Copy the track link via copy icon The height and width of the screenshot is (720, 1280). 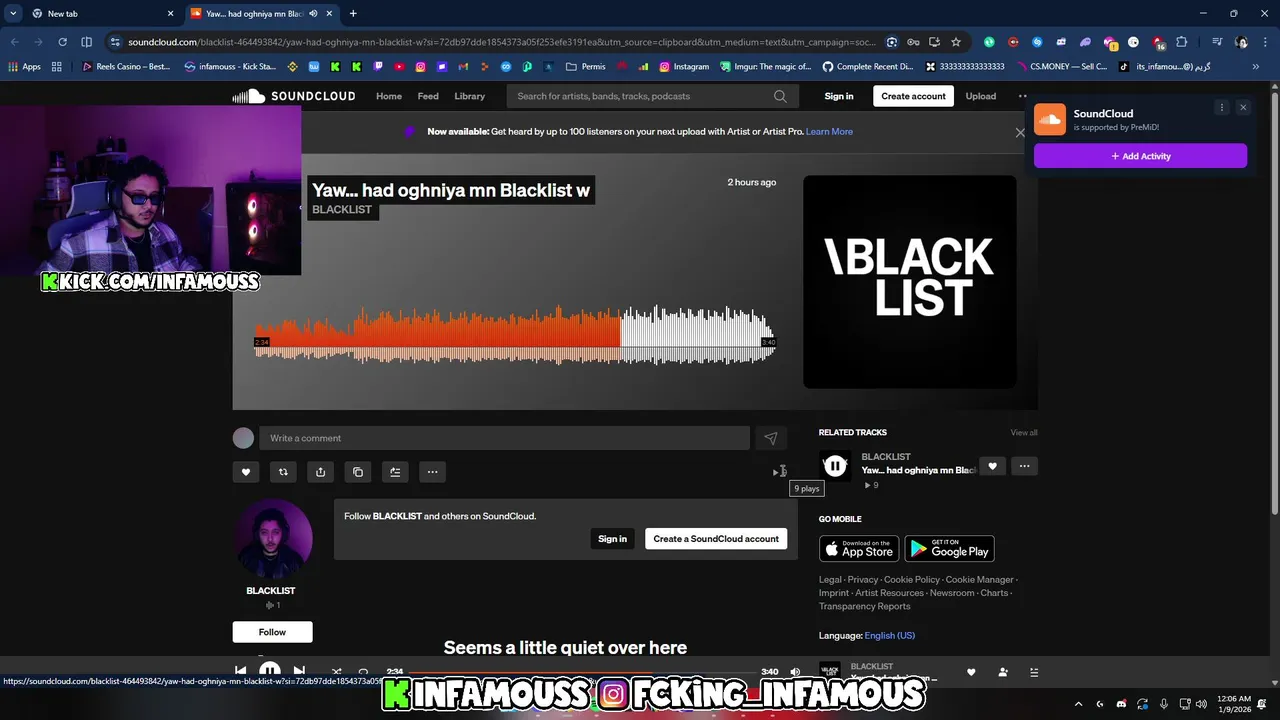pos(358,472)
